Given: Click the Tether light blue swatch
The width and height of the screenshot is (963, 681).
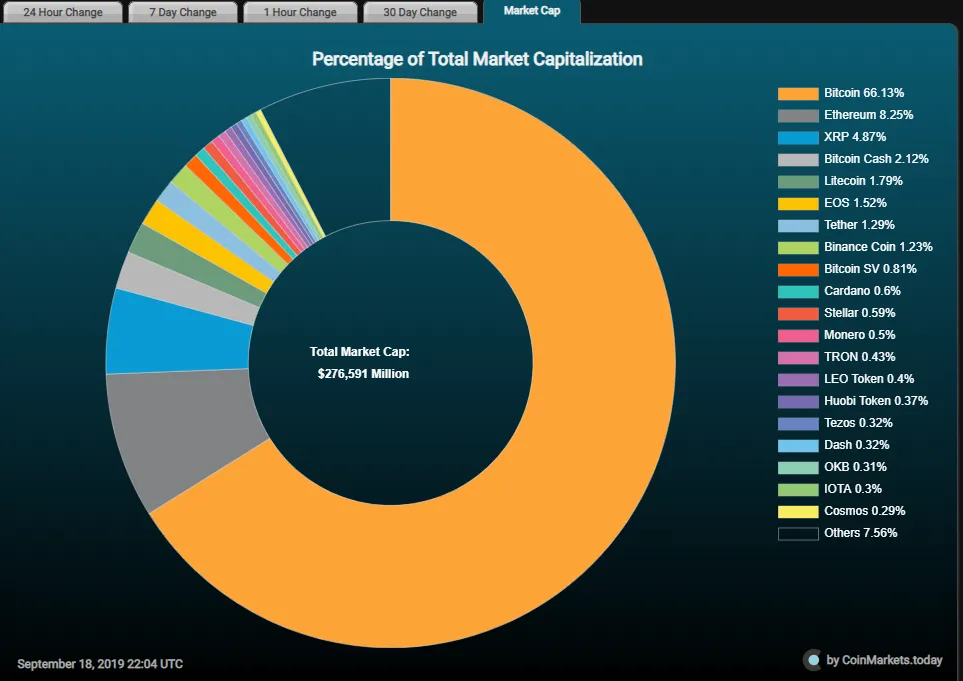Looking at the screenshot, I should pyautogui.click(x=798, y=225).
